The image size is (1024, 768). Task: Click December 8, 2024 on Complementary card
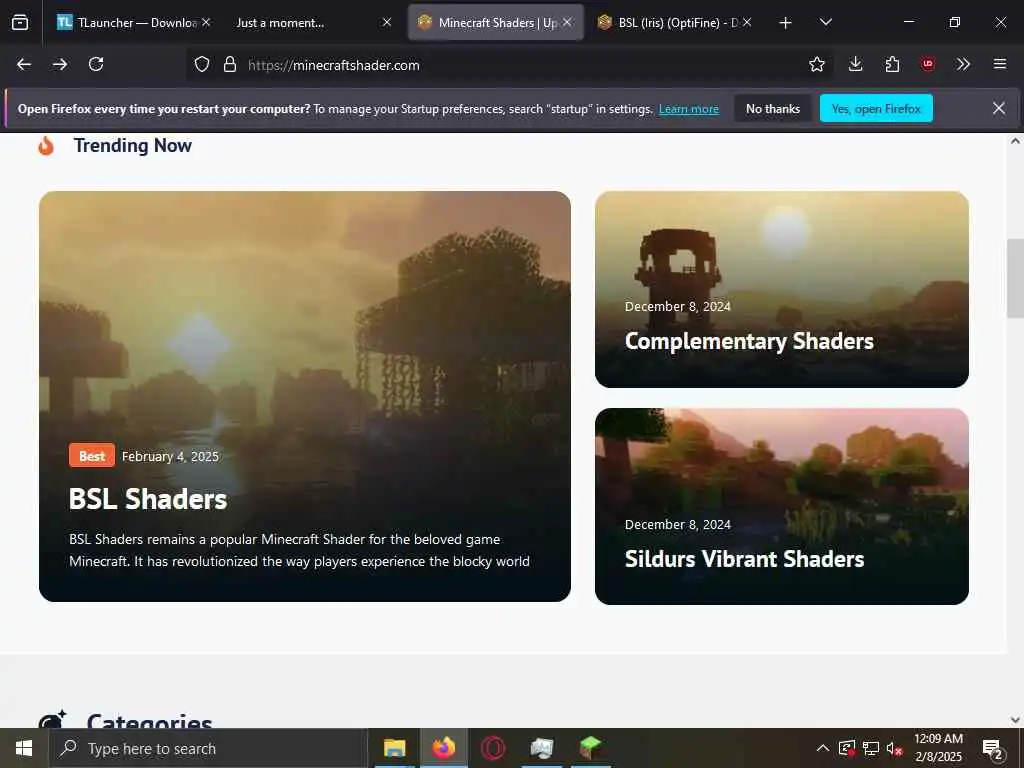pyautogui.click(x=678, y=306)
